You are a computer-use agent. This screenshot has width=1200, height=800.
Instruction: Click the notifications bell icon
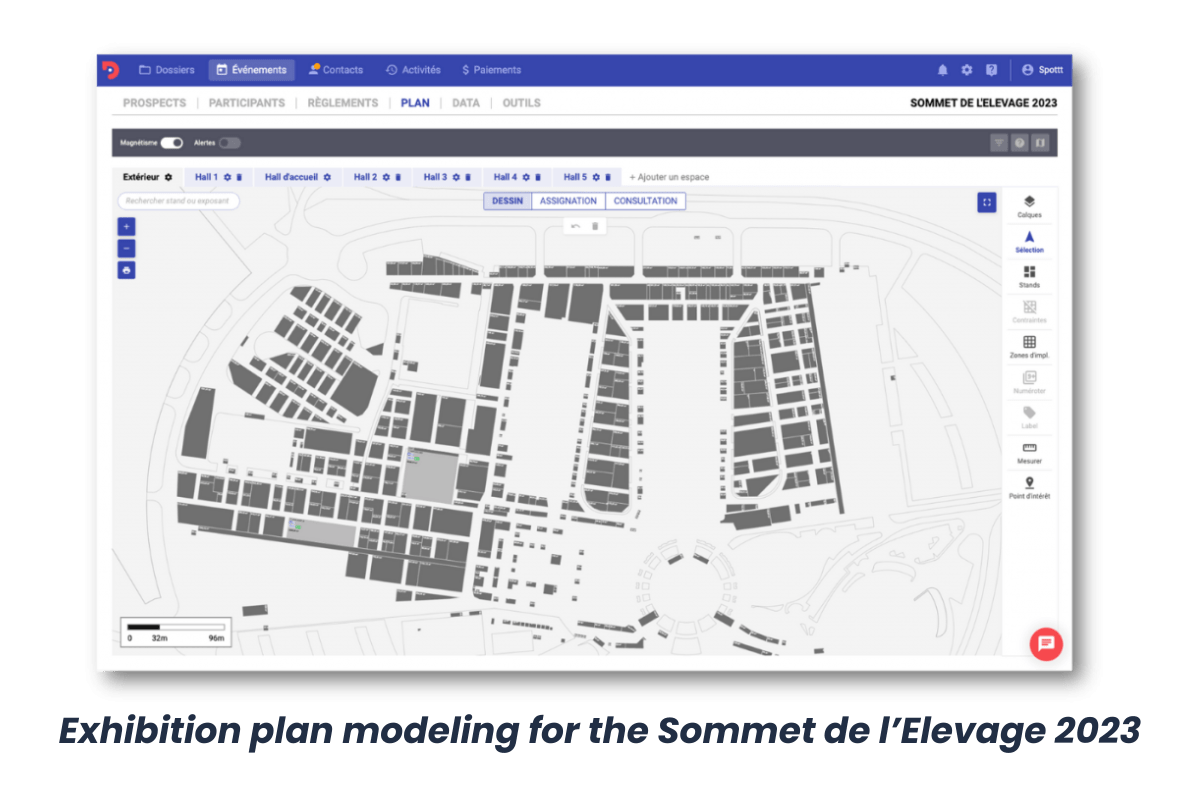(942, 70)
